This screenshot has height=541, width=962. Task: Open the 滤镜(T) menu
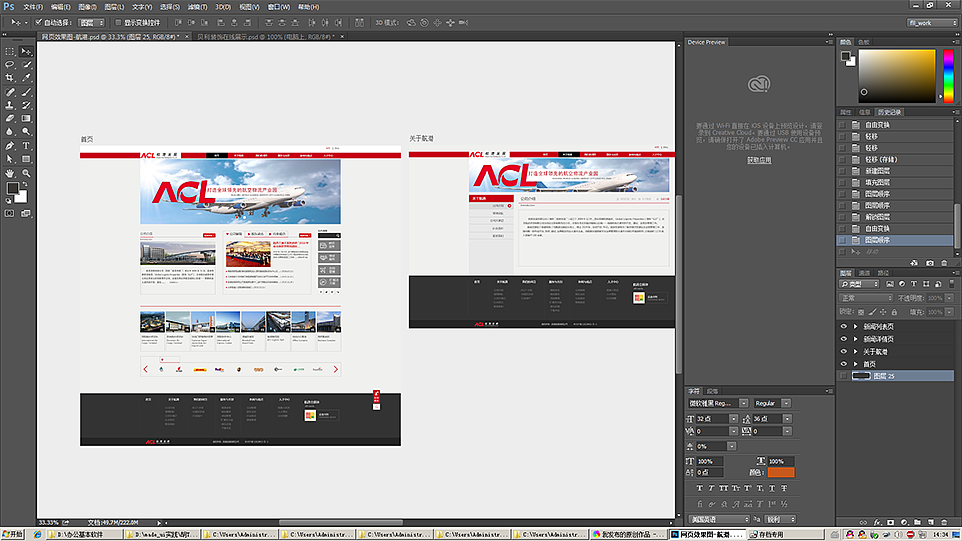197,7
